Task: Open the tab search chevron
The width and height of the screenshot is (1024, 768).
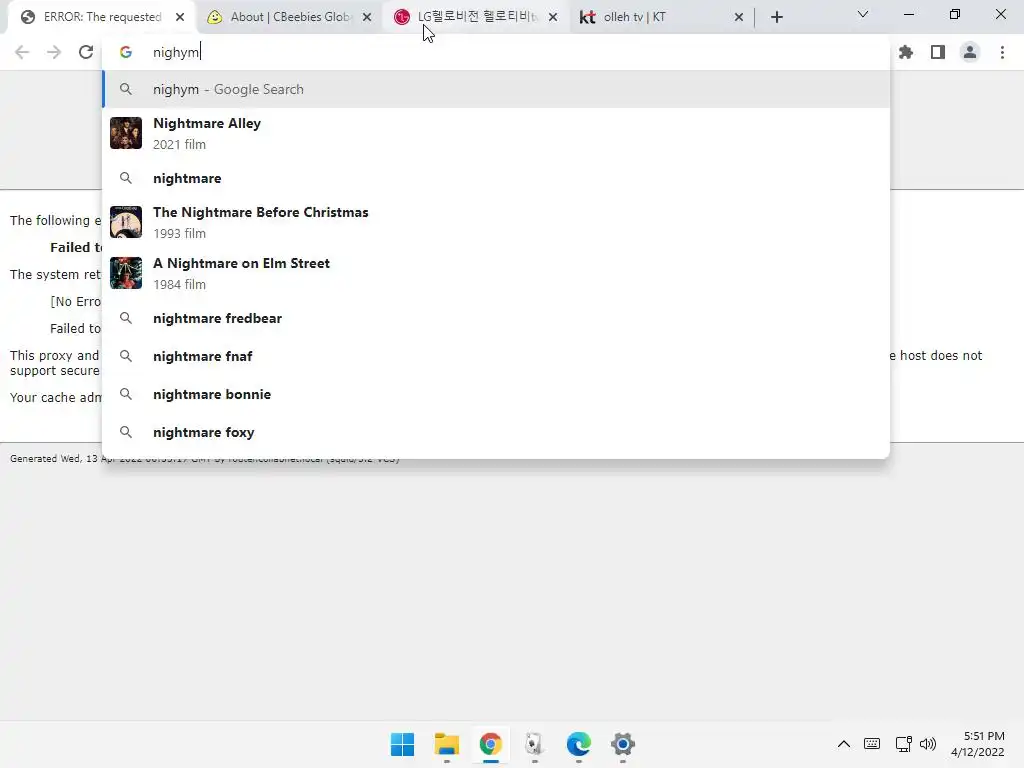Action: pyautogui.click(x=863, y=14)
